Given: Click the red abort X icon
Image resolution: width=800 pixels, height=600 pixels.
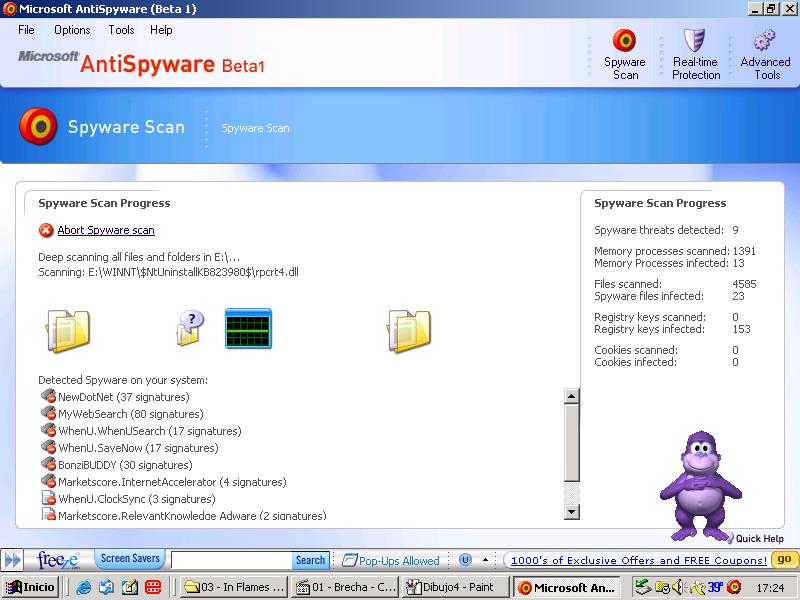Looking at the screenshot, I should tap(46, 231).
